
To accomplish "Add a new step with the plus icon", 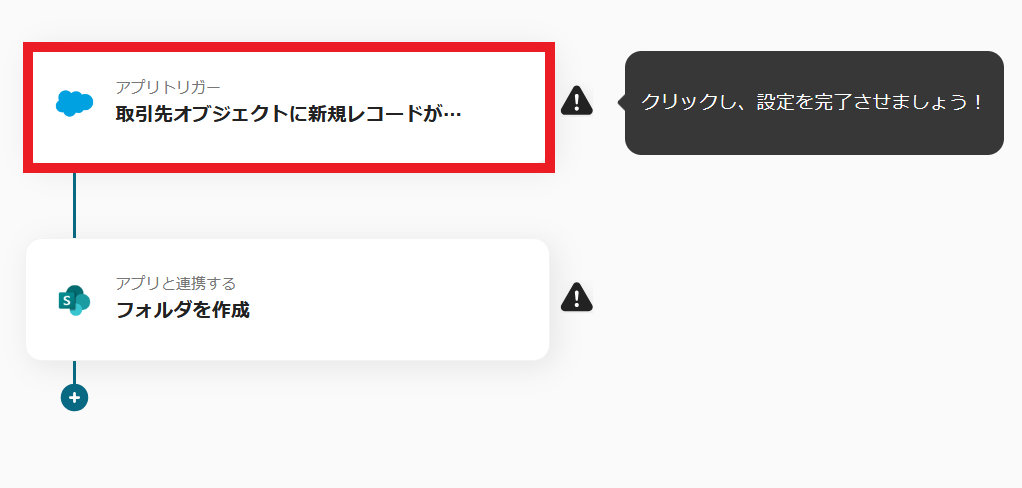I will coord(74,397).
